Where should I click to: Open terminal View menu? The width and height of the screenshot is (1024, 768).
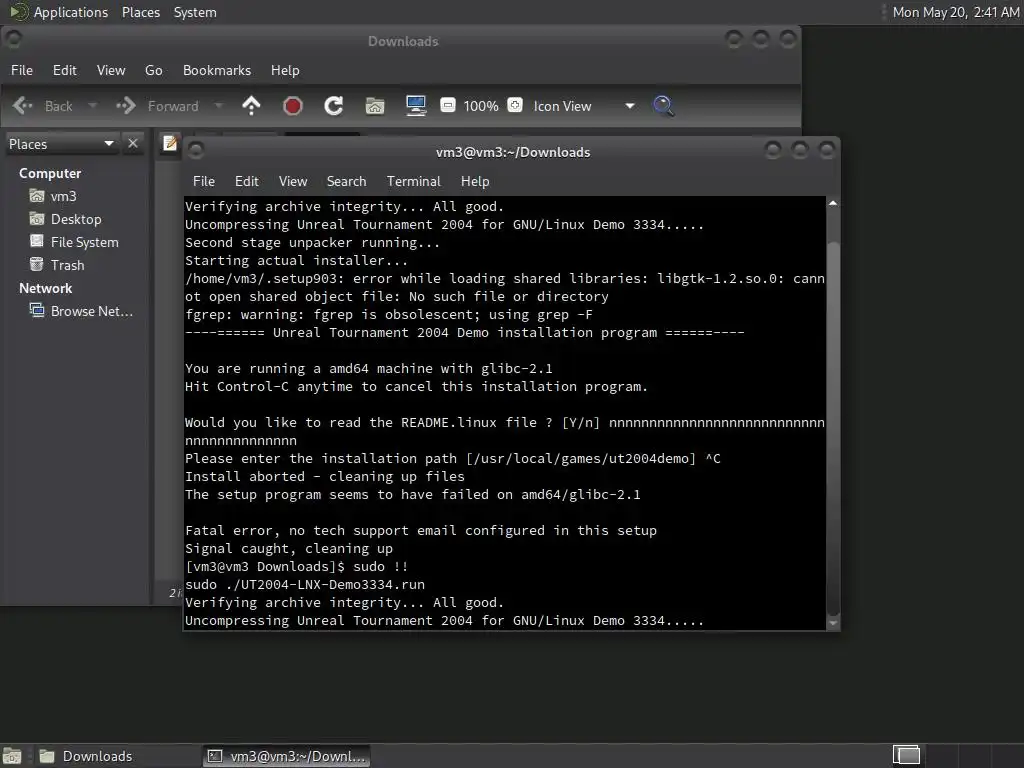tap(293, 181)
